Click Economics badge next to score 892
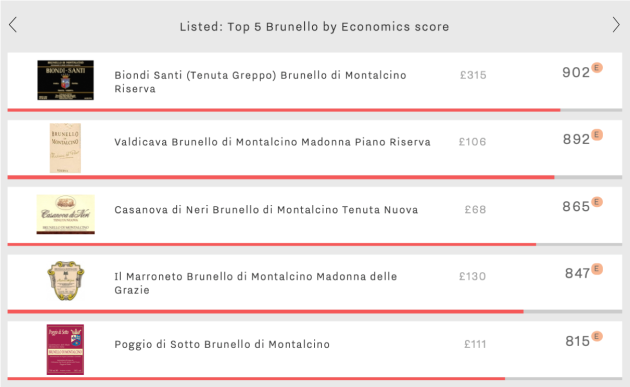Screen dimensions: 630x387 [597, 135]
